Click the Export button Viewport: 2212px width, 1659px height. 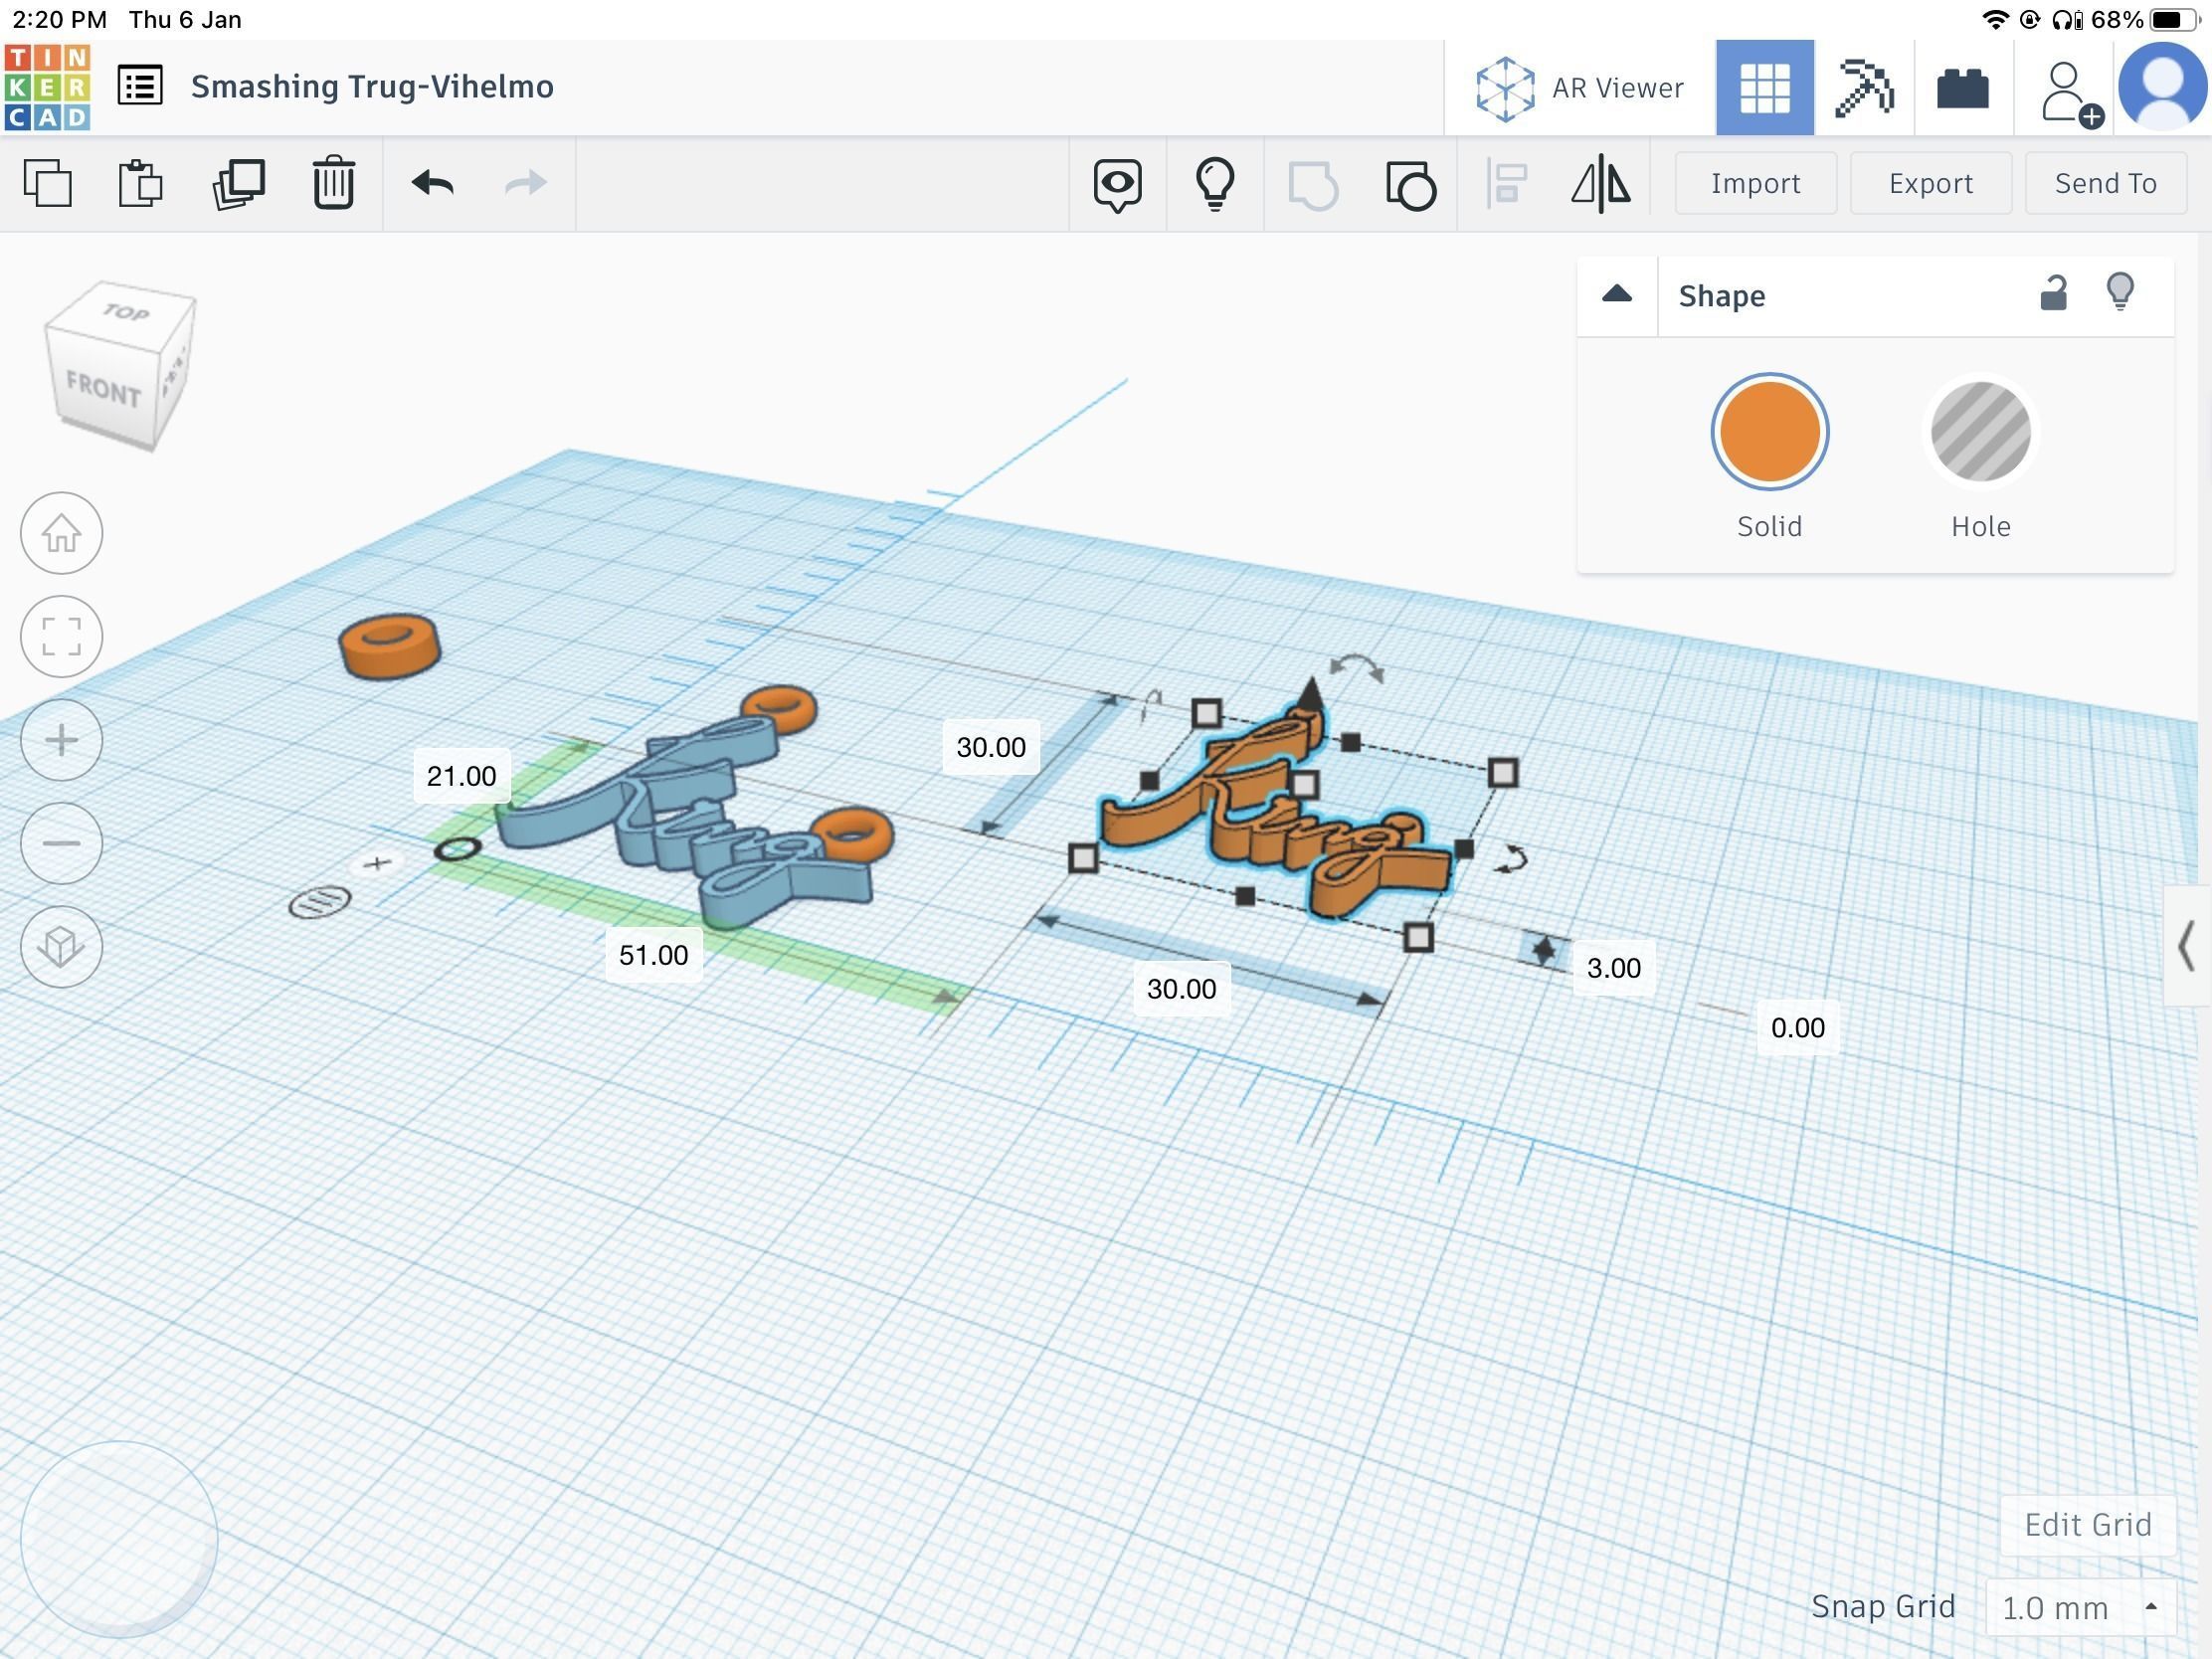point(1930,183)
